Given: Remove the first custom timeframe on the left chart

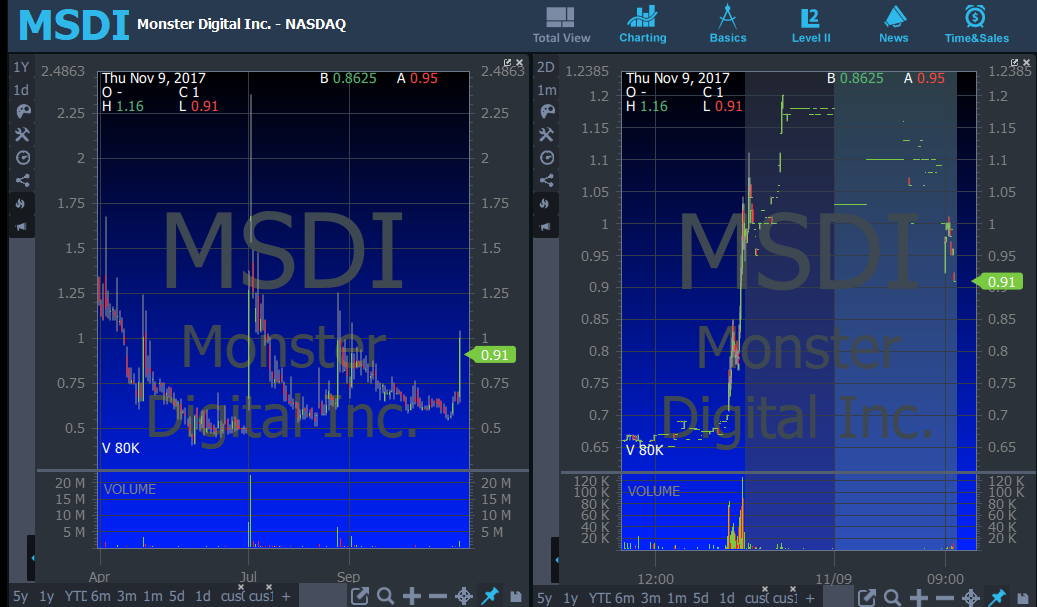Looking at the screenshot, I should click(241, 587).
